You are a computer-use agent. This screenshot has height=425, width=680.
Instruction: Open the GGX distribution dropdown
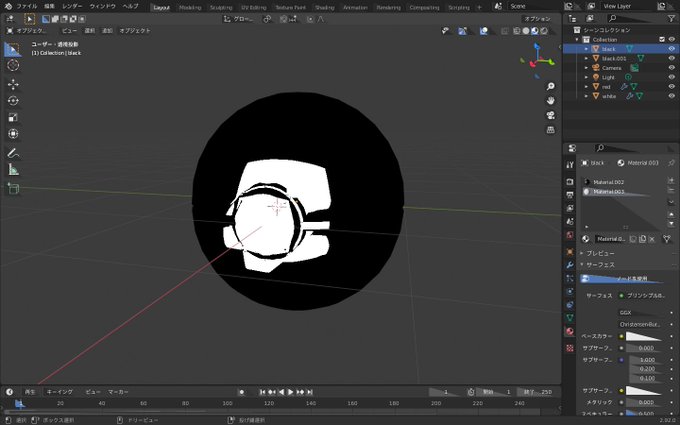(643, 313)
